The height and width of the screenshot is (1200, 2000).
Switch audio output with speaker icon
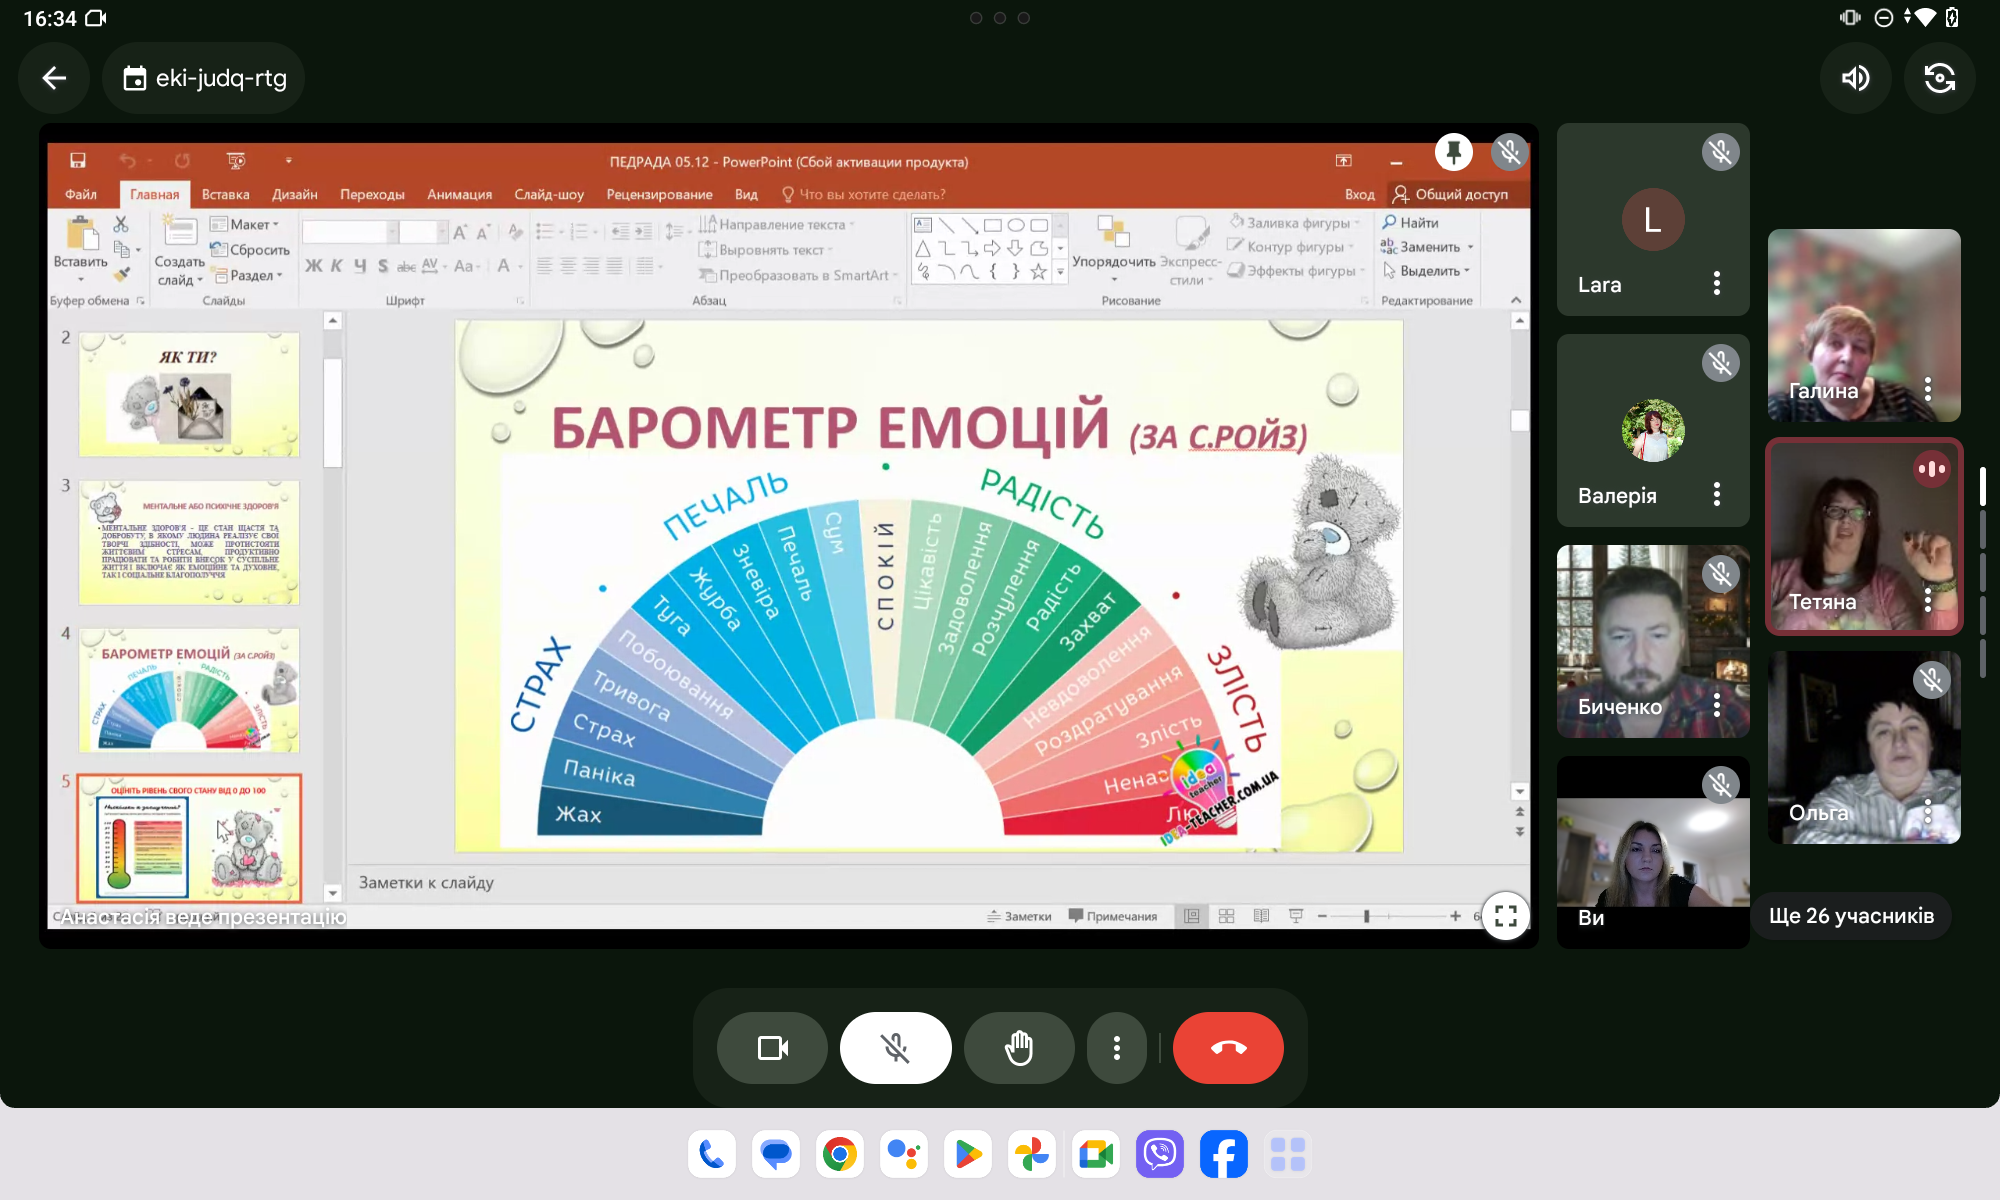[x=1856, y=78]
